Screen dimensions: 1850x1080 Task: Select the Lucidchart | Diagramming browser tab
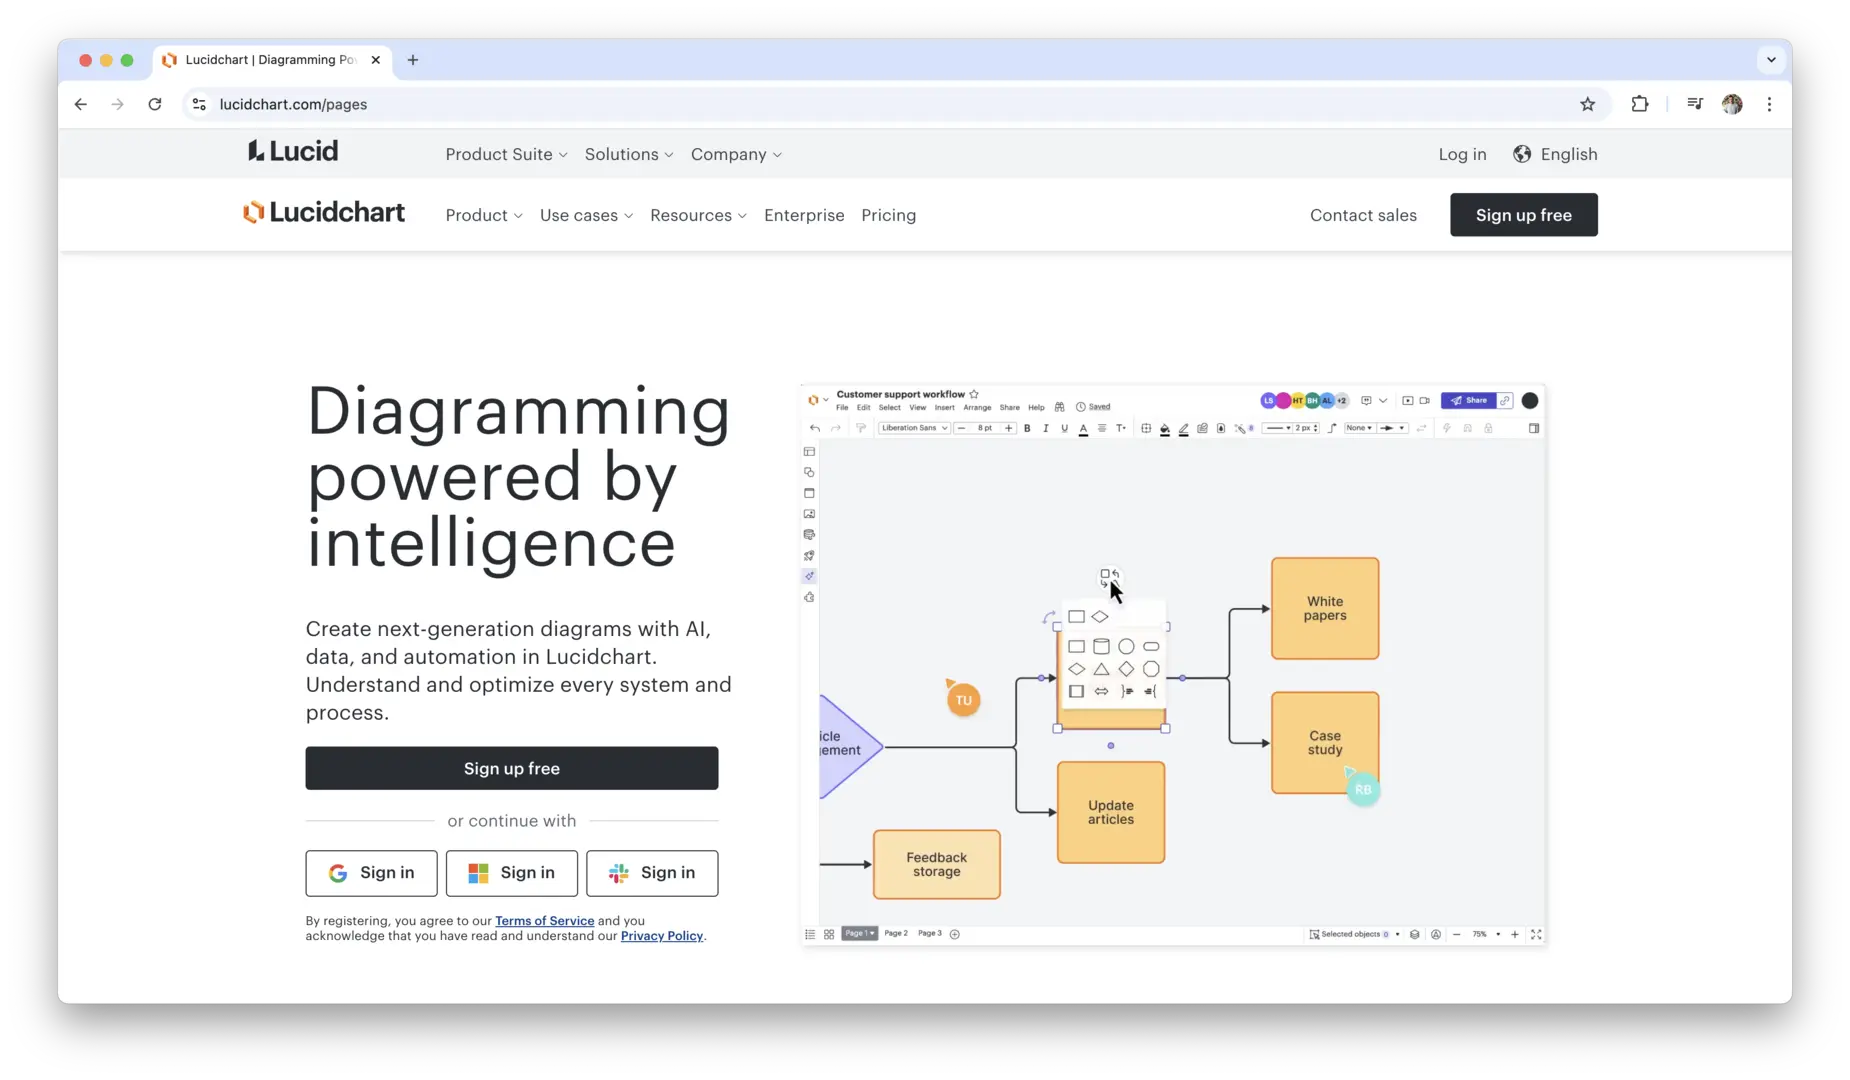coord(271,60)
